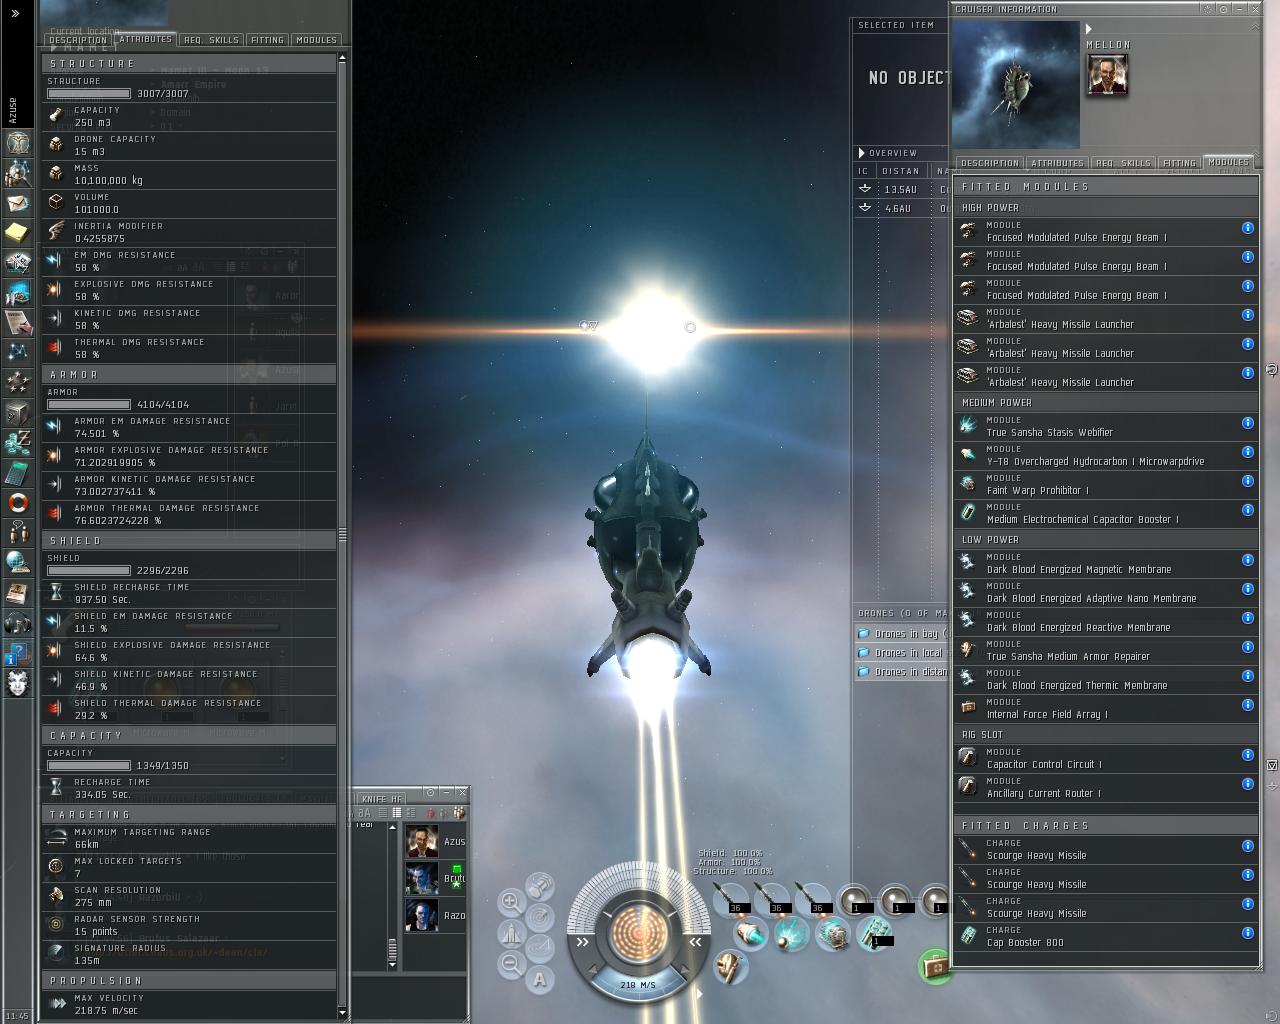Open Modules tab in left info window

coord(316,40)
